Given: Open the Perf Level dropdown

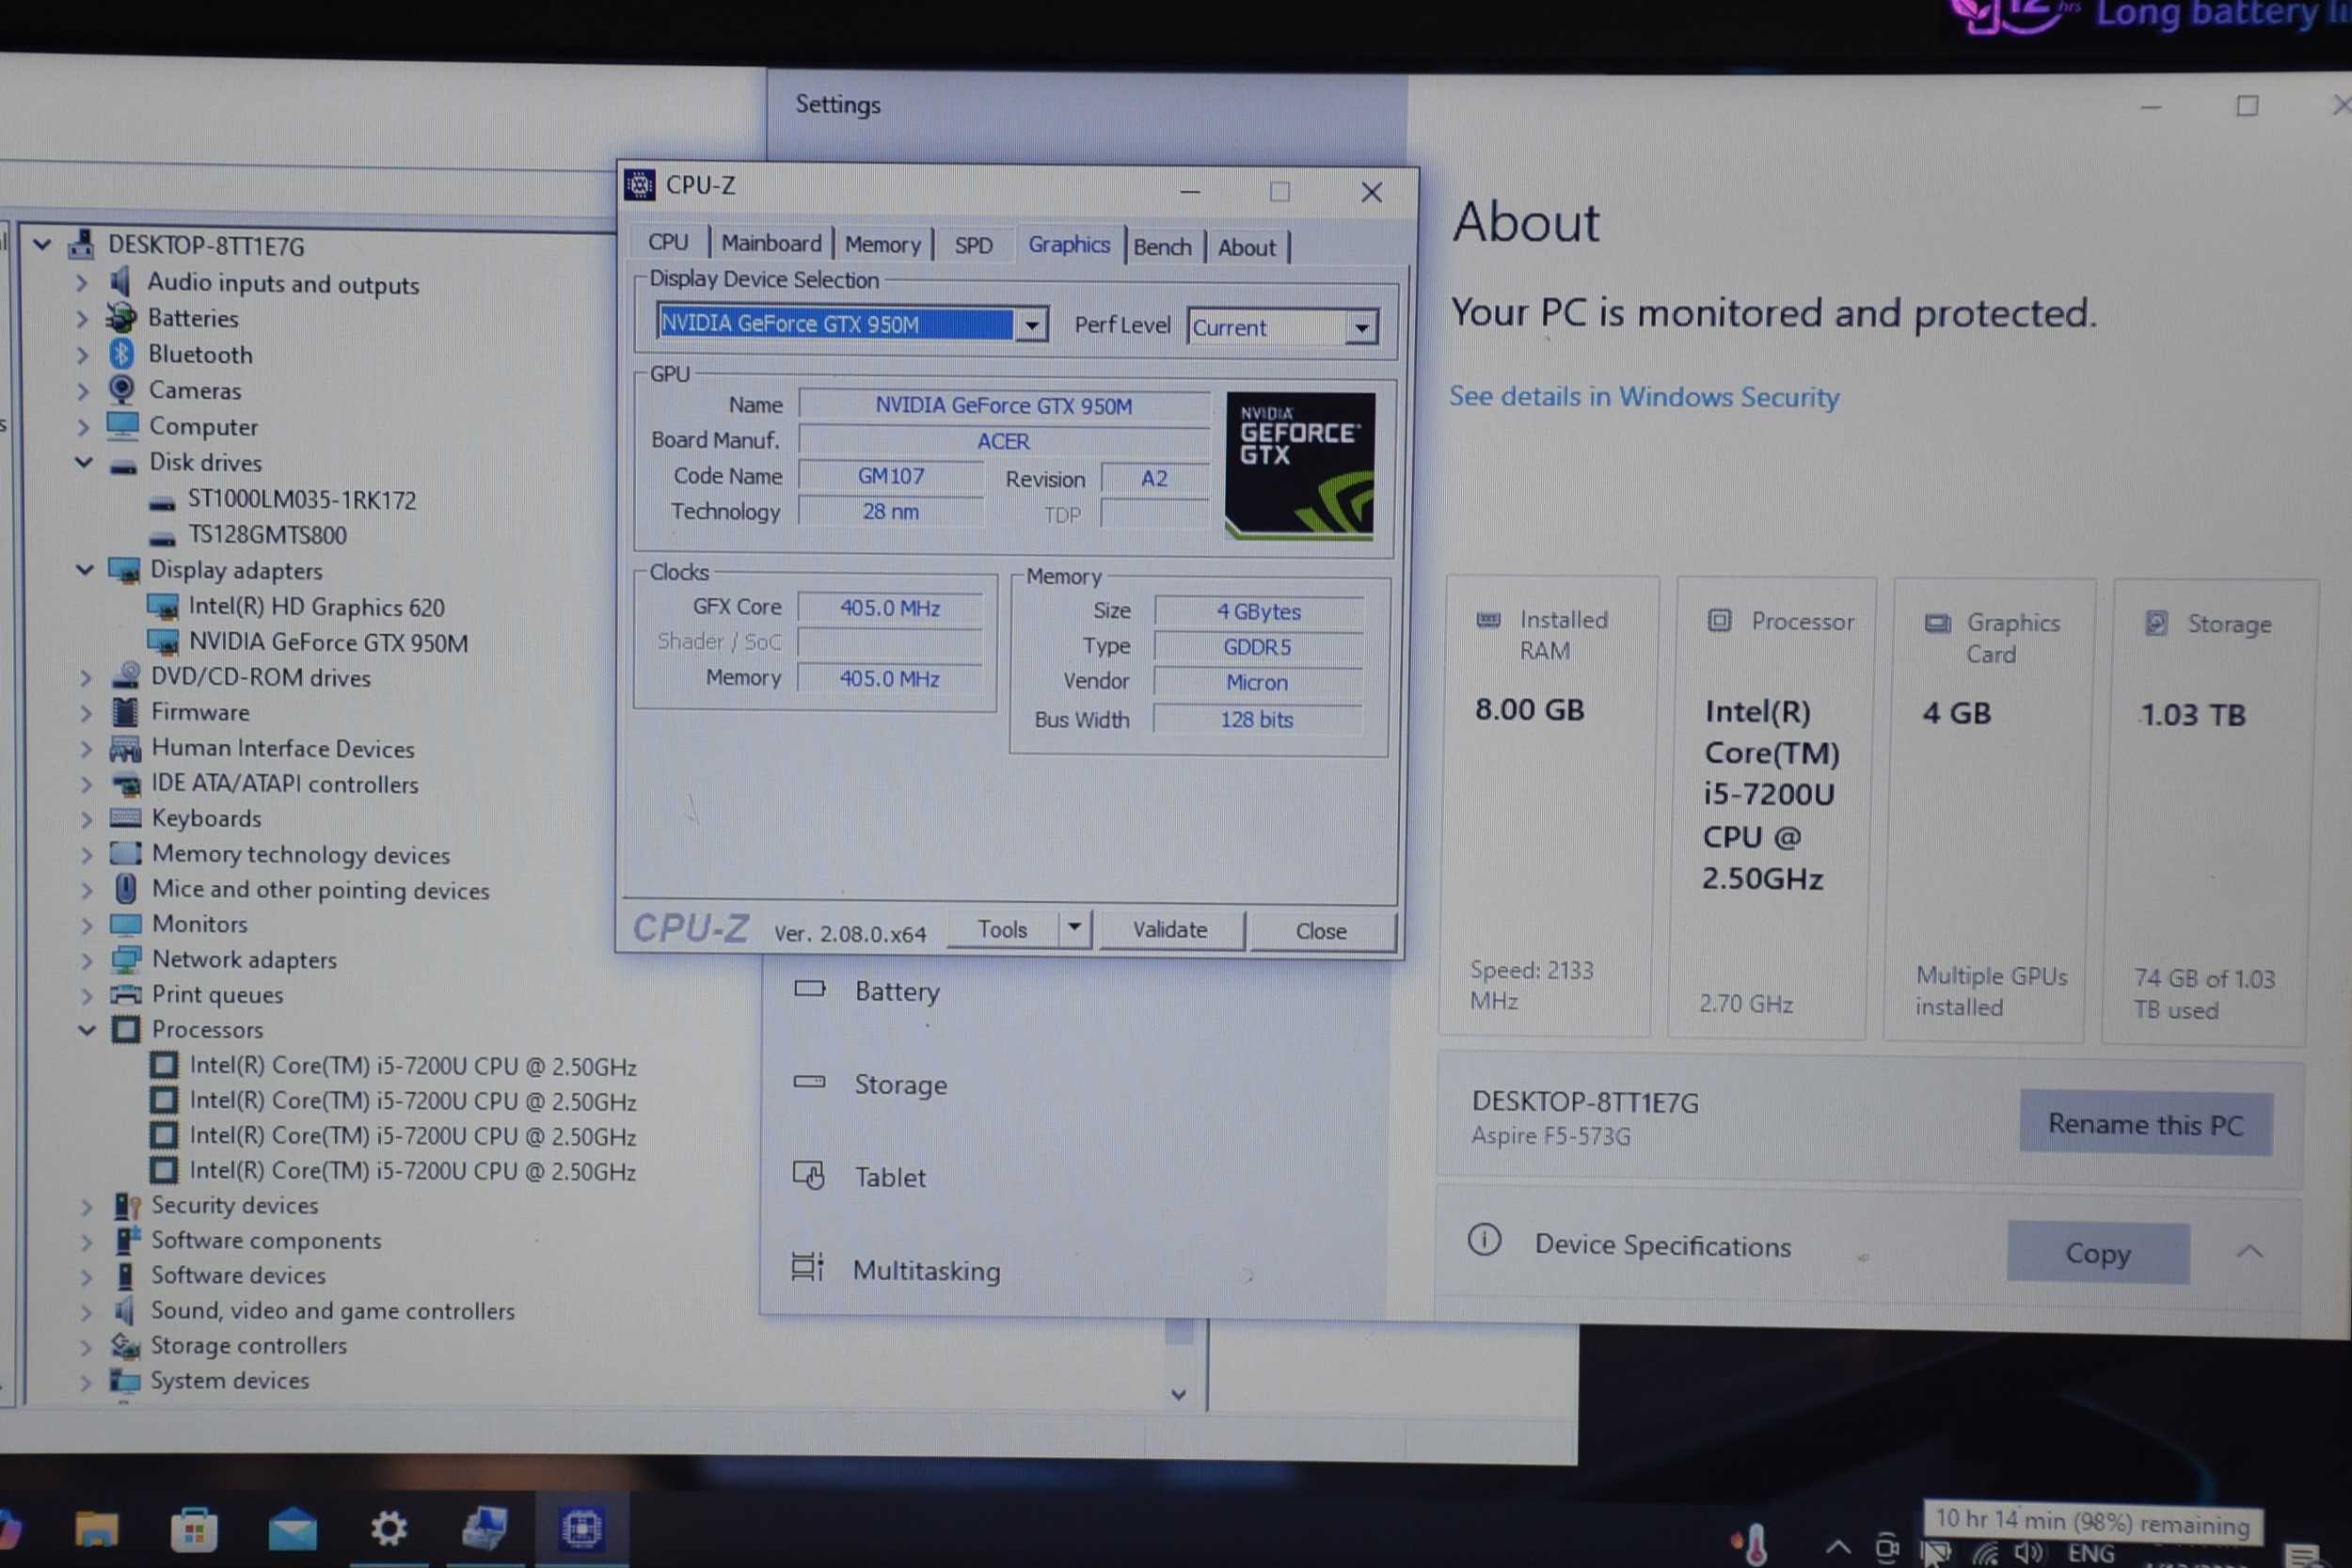Looking at the screenshot, I should click(x=1361, y=327).
